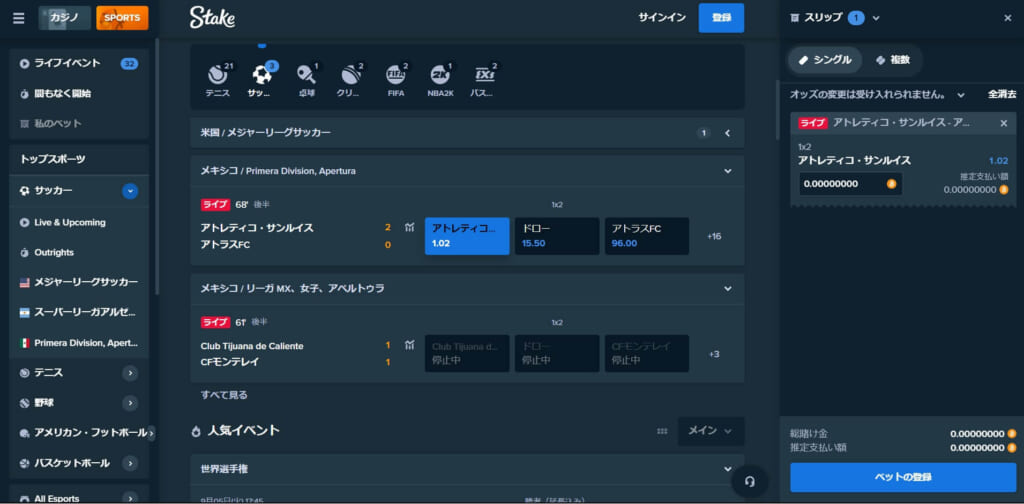
Task: Click the bet amount input field
Action: click(842, 184)
